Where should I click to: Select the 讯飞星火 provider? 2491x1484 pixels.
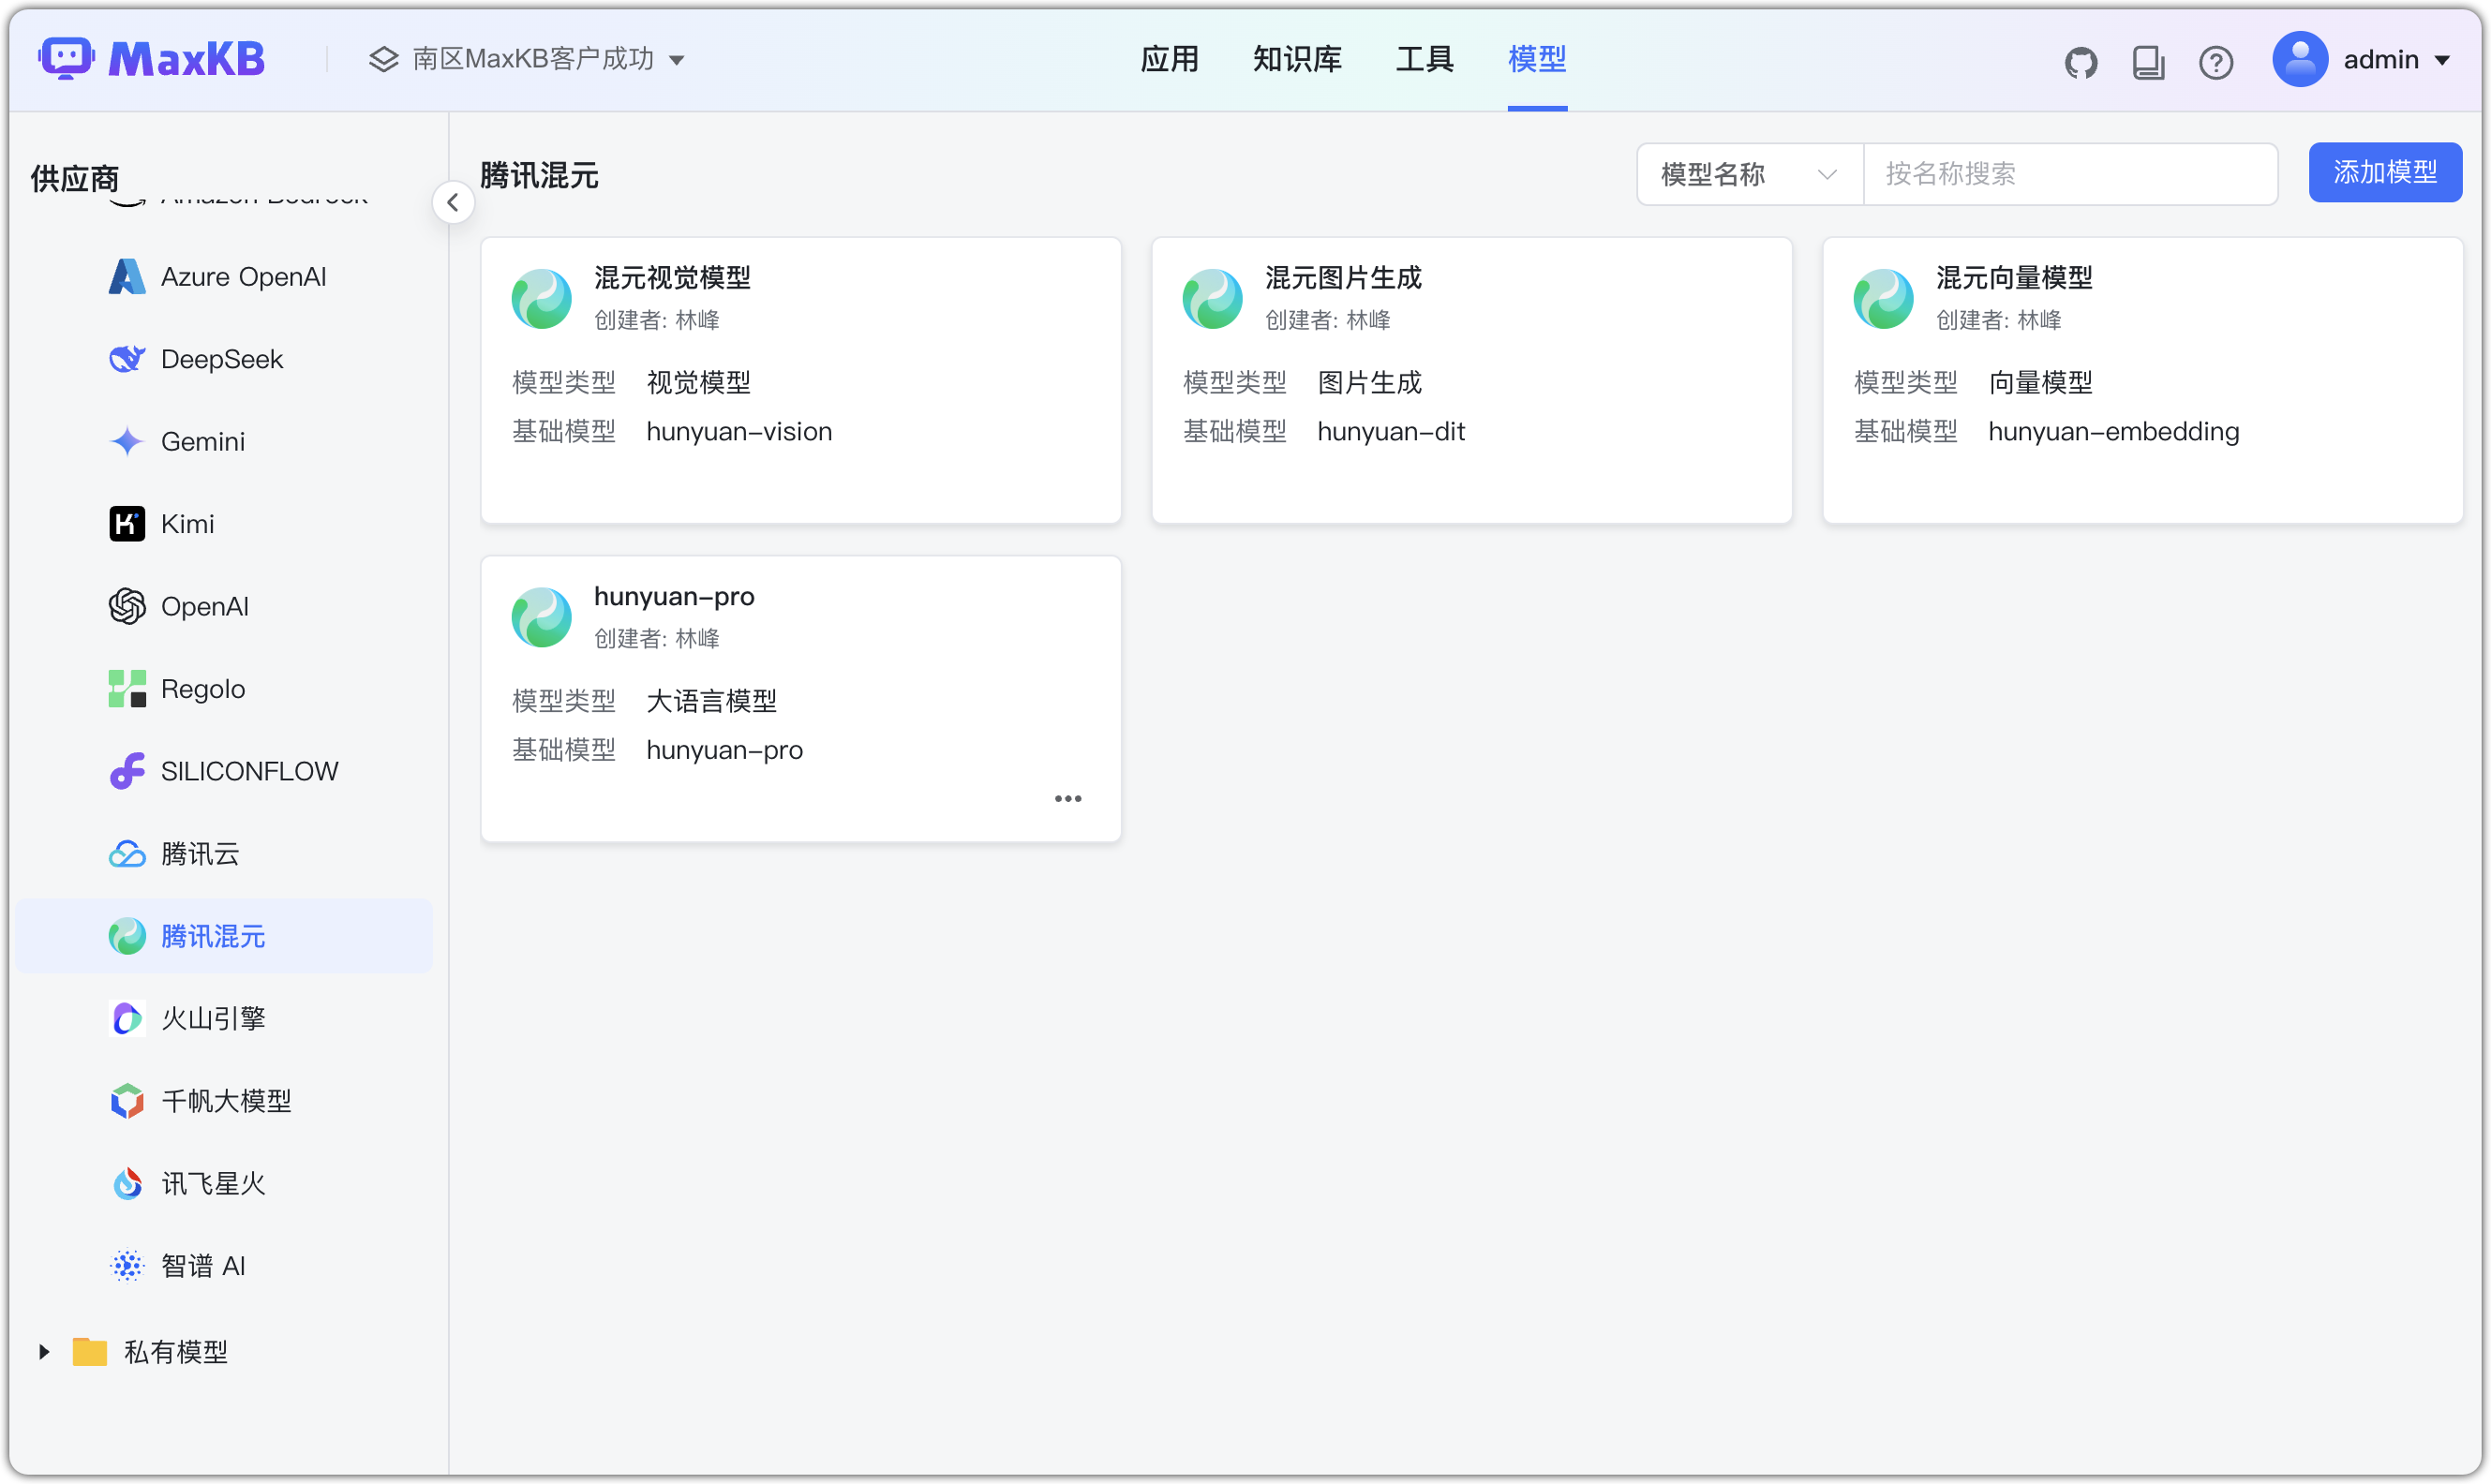click(x=224, y=1183)
